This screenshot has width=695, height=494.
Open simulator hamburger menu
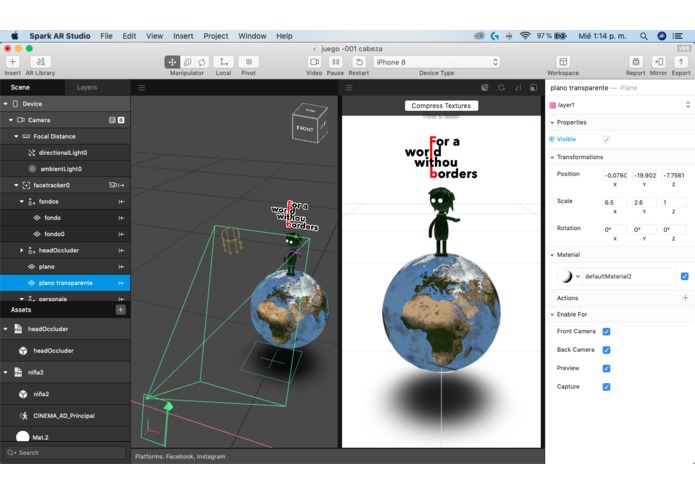point(349,88)
